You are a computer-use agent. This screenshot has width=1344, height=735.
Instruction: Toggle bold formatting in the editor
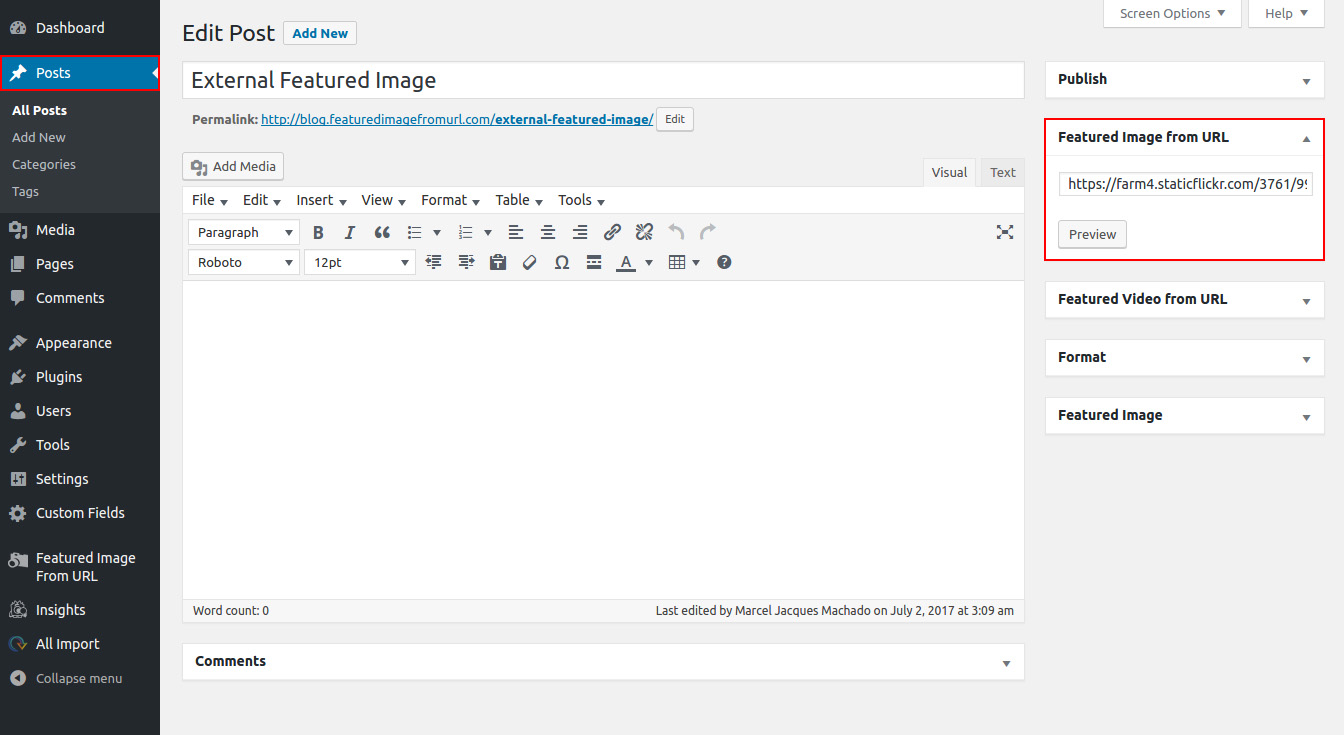[318, 233]
